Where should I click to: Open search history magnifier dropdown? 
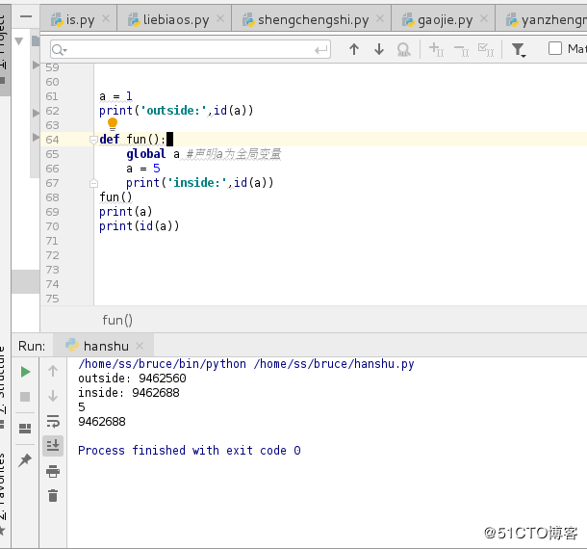(59, 49)
